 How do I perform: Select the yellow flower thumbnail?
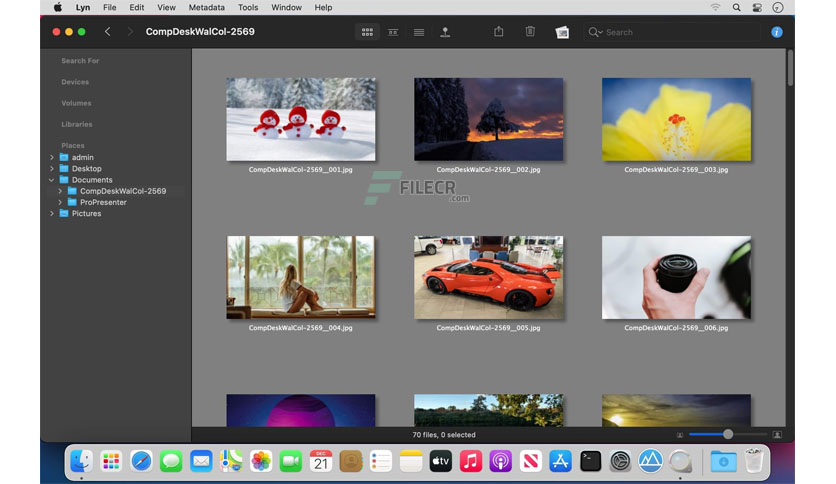click(x=677, y=119)
